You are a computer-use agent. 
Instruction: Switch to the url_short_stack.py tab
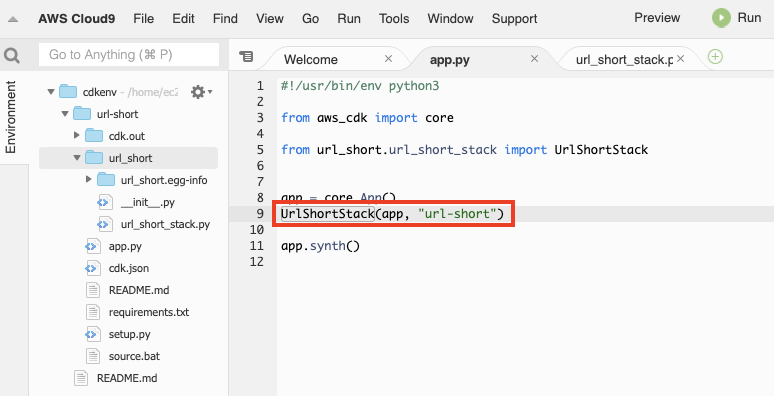click(x=624, y=60)
